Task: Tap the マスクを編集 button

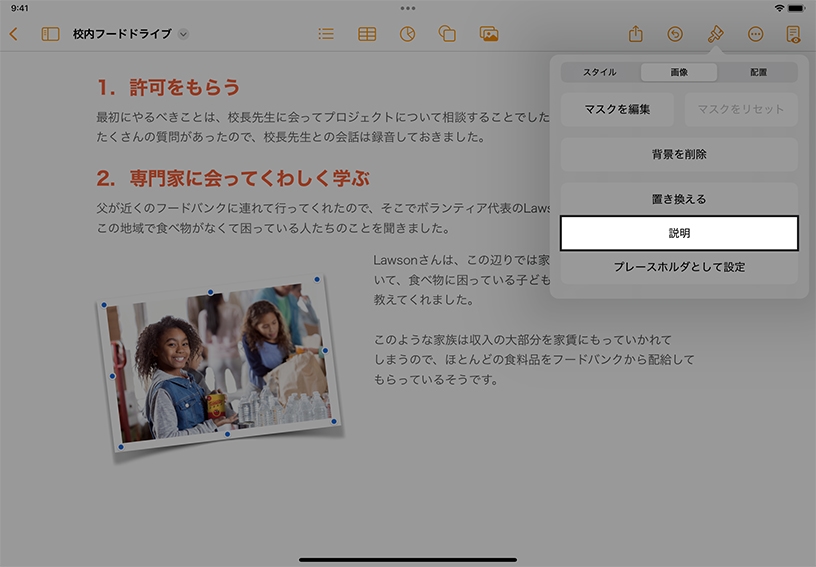Action: click(617, 109)
